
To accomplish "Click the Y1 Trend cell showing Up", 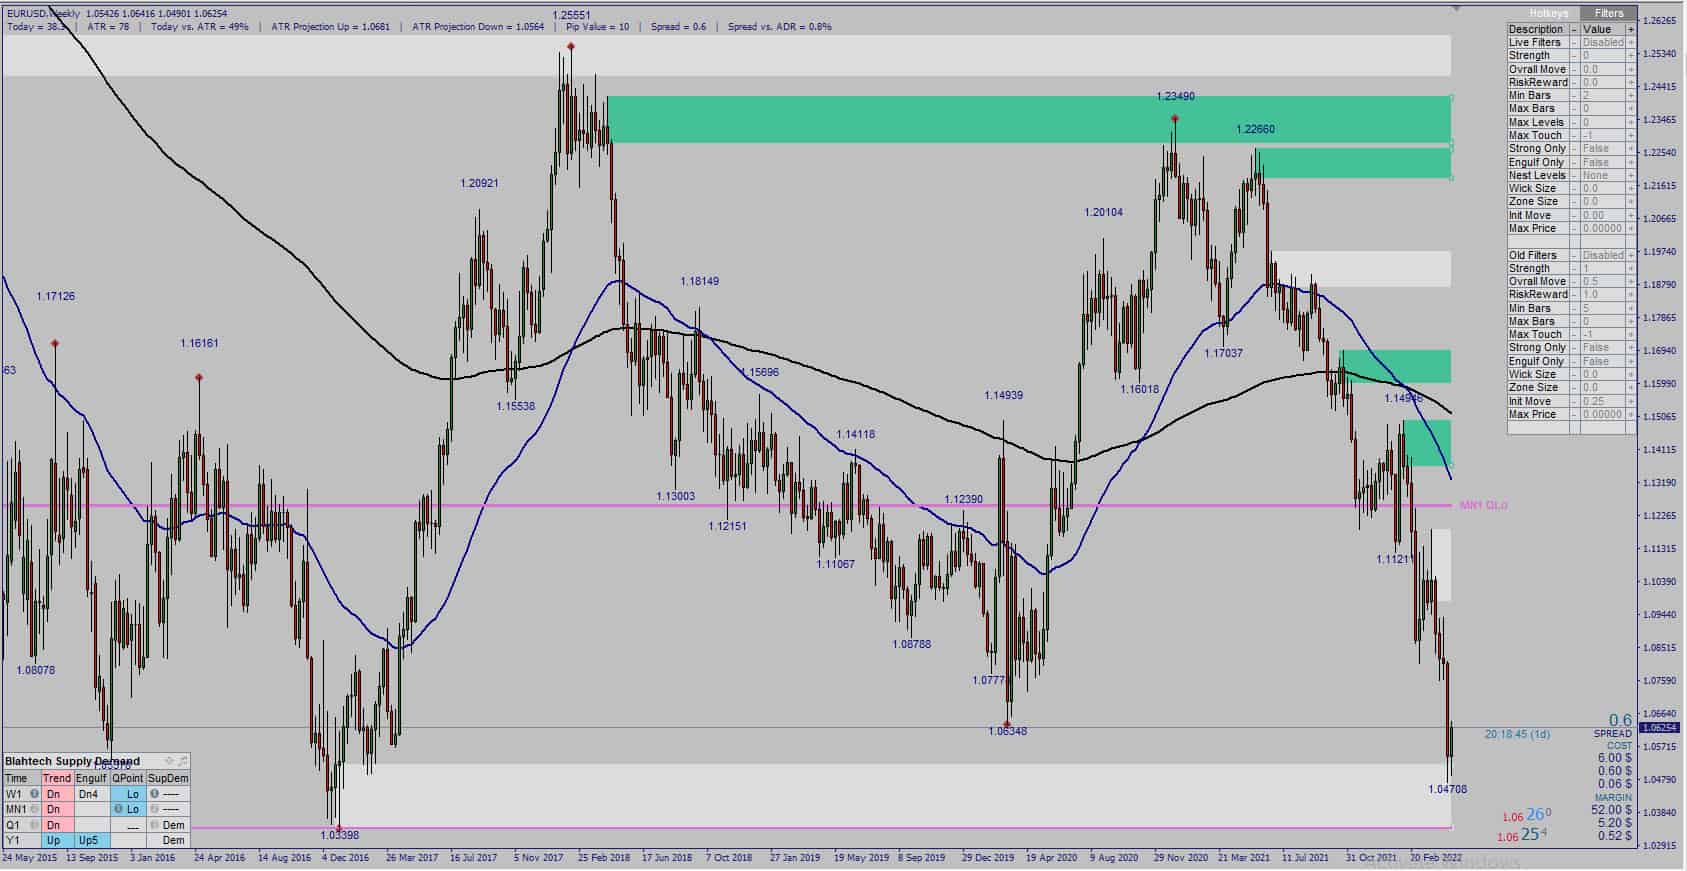I will tap(57, 840).
